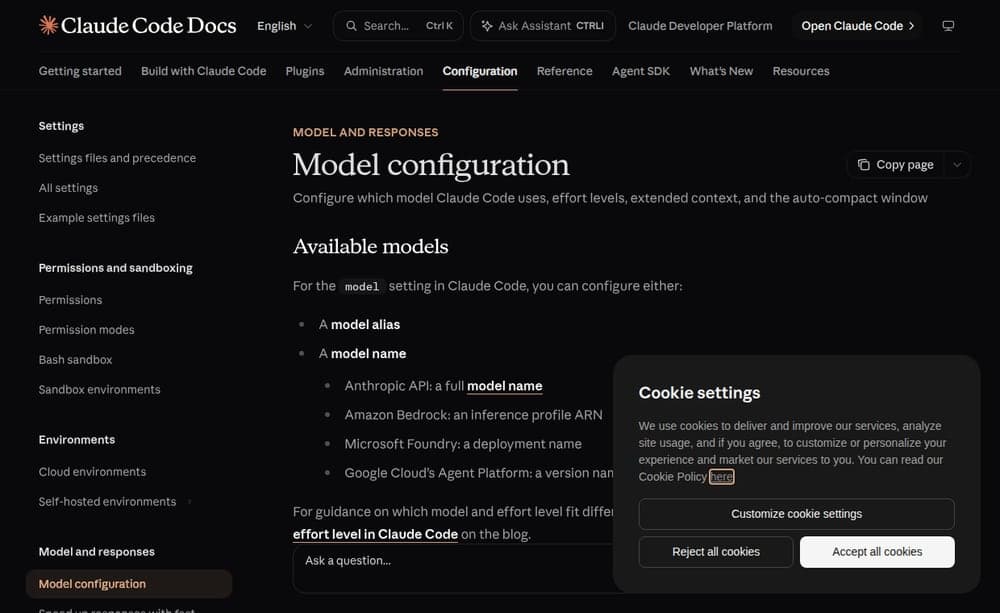1000x613 pixels.
Task: Open the Bash sandbox page
Action: pos(75,360)
